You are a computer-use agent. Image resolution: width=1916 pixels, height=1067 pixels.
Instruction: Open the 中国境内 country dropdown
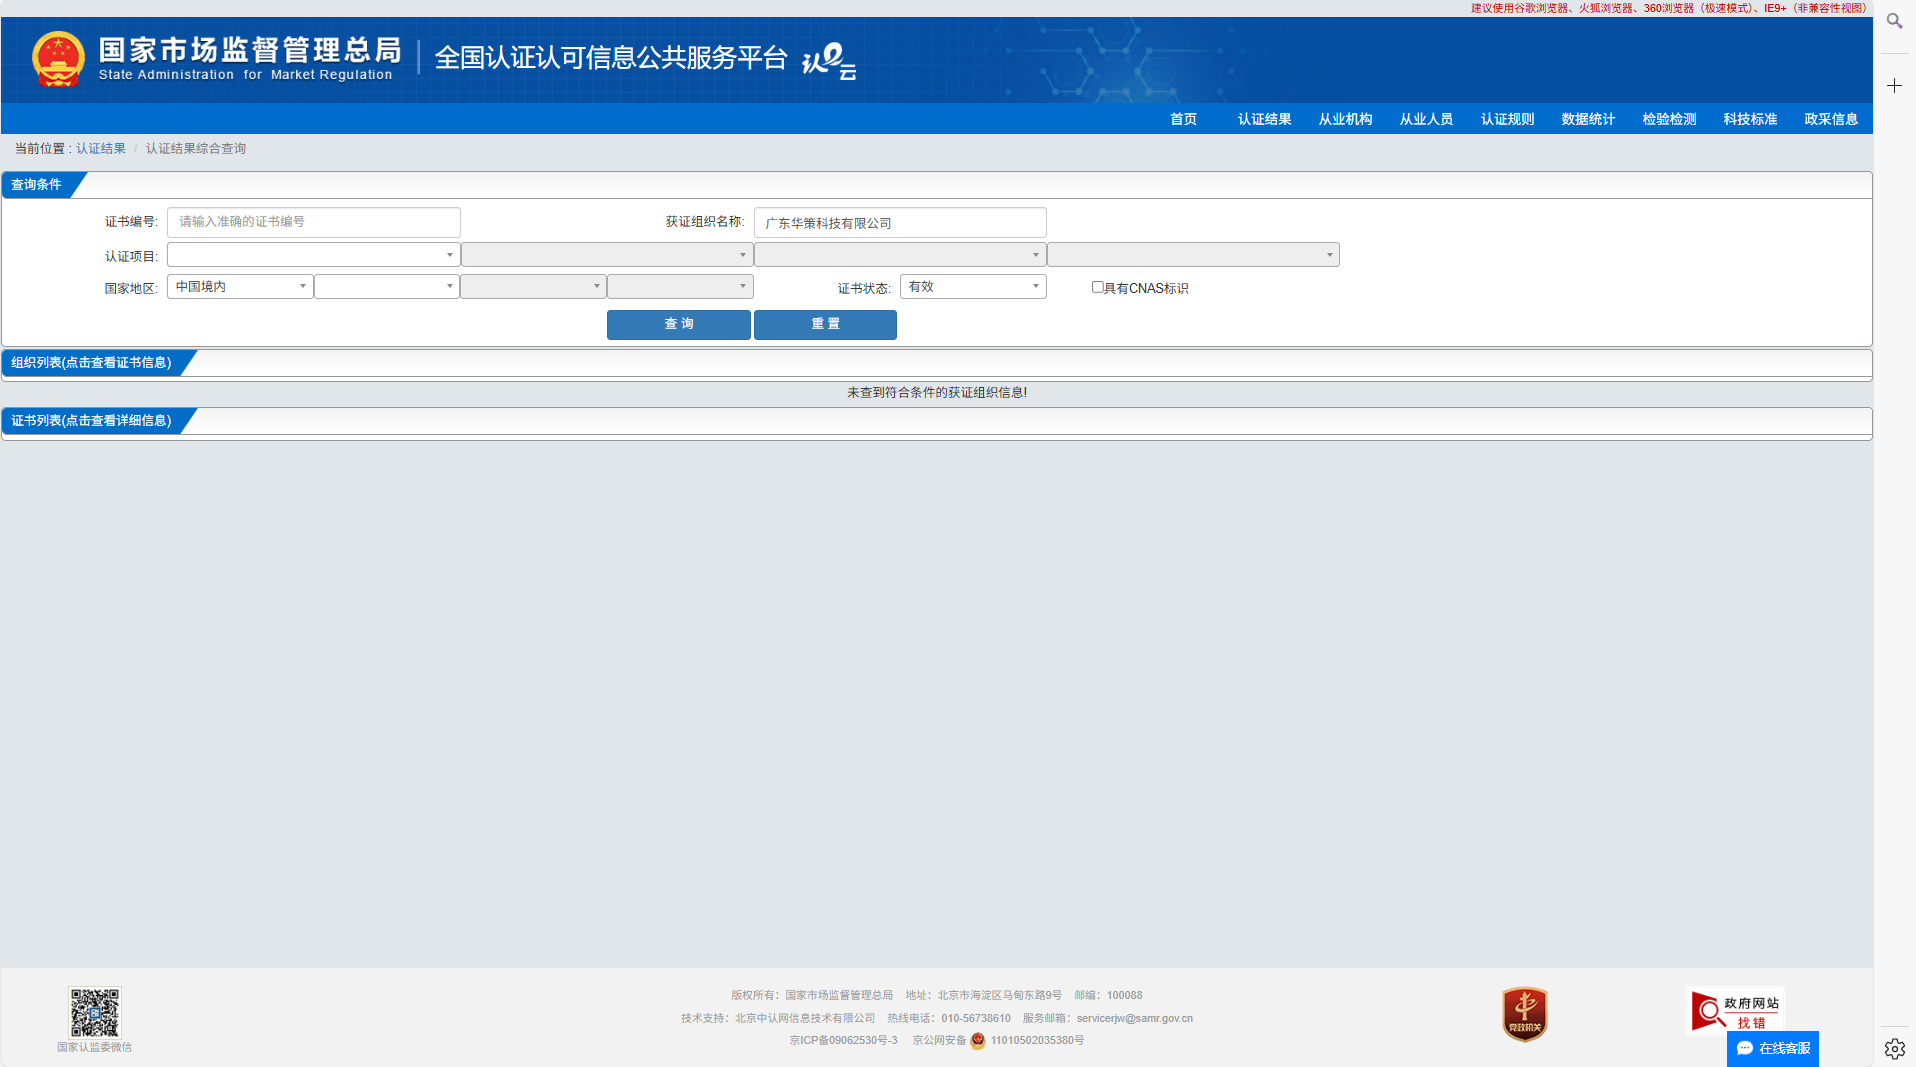[240, 287]
